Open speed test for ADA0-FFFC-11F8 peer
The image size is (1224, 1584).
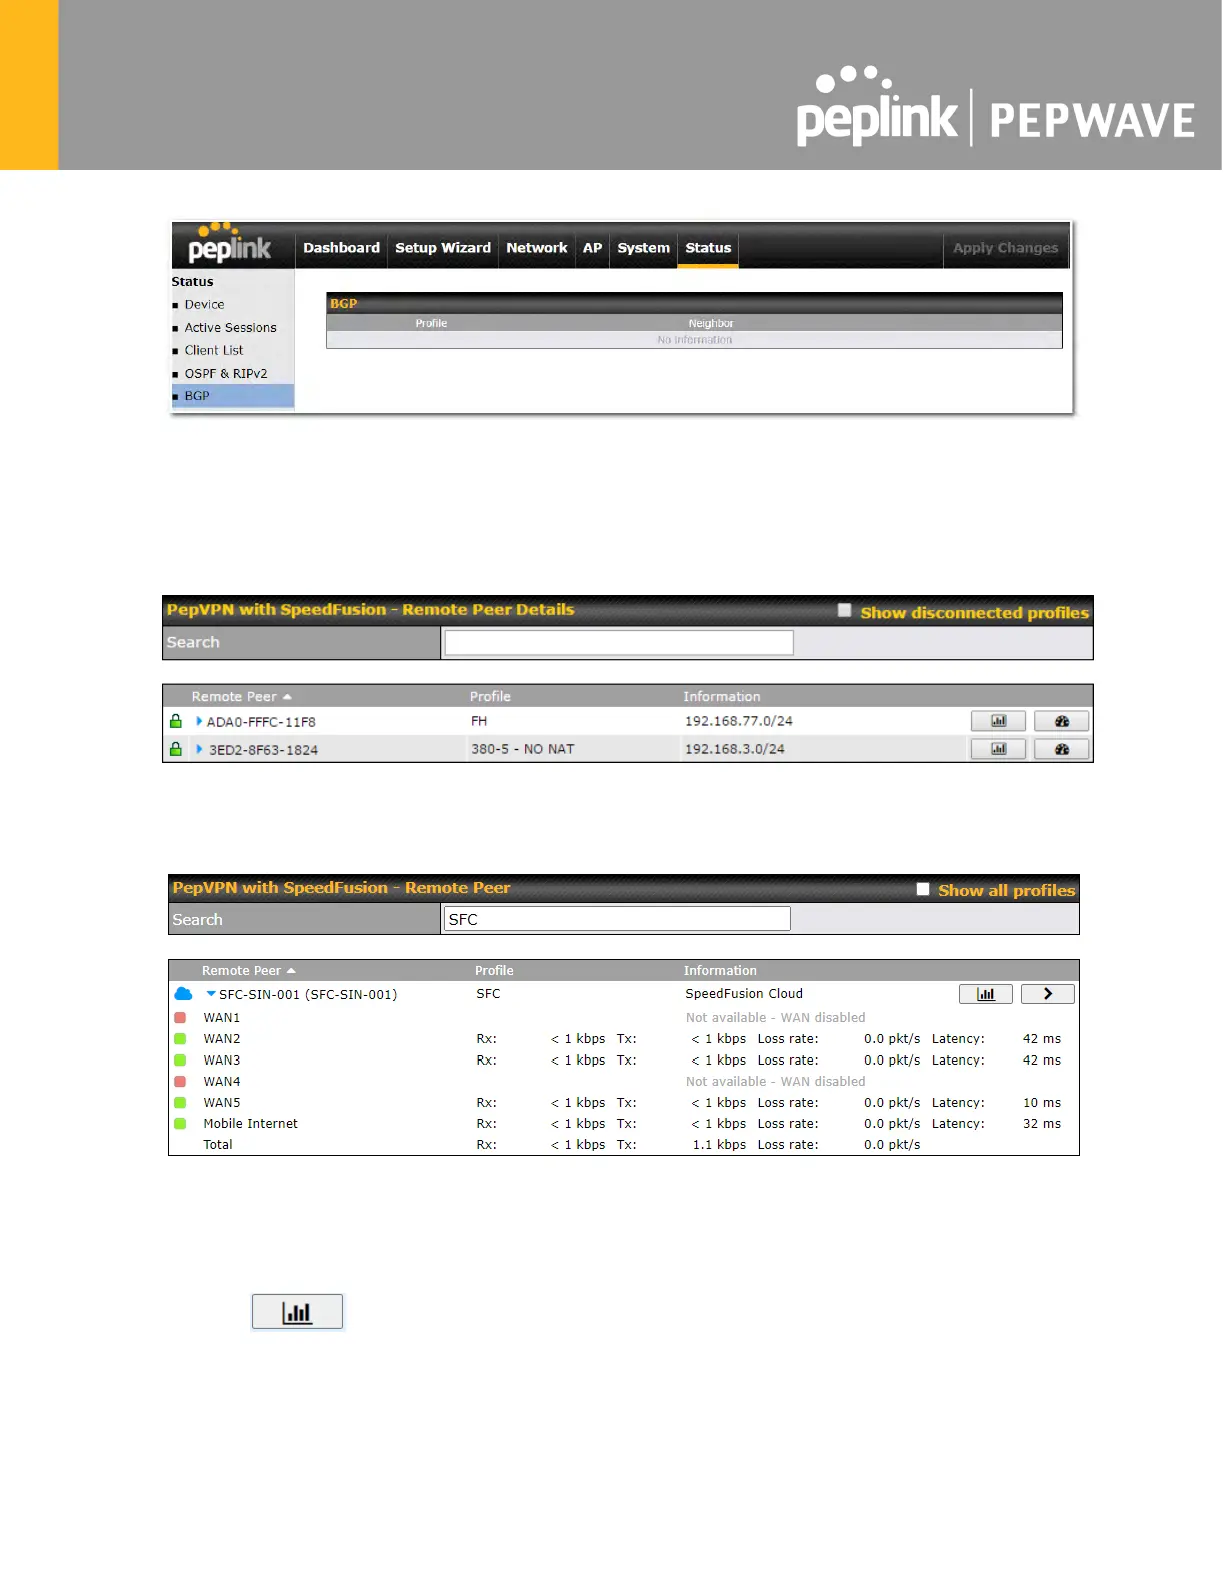coord(1062,721)
